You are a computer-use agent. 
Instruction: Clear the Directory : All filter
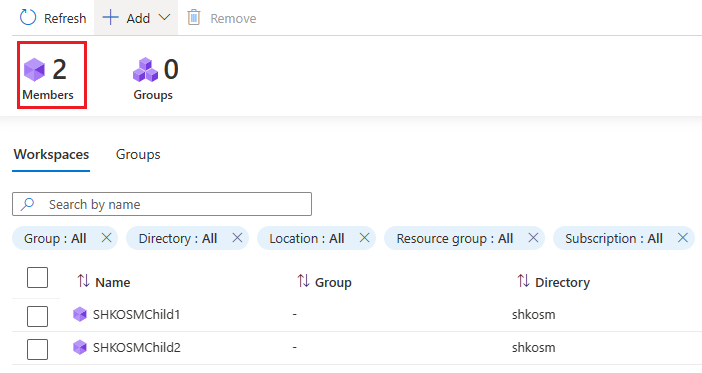(x=237, y=238)
